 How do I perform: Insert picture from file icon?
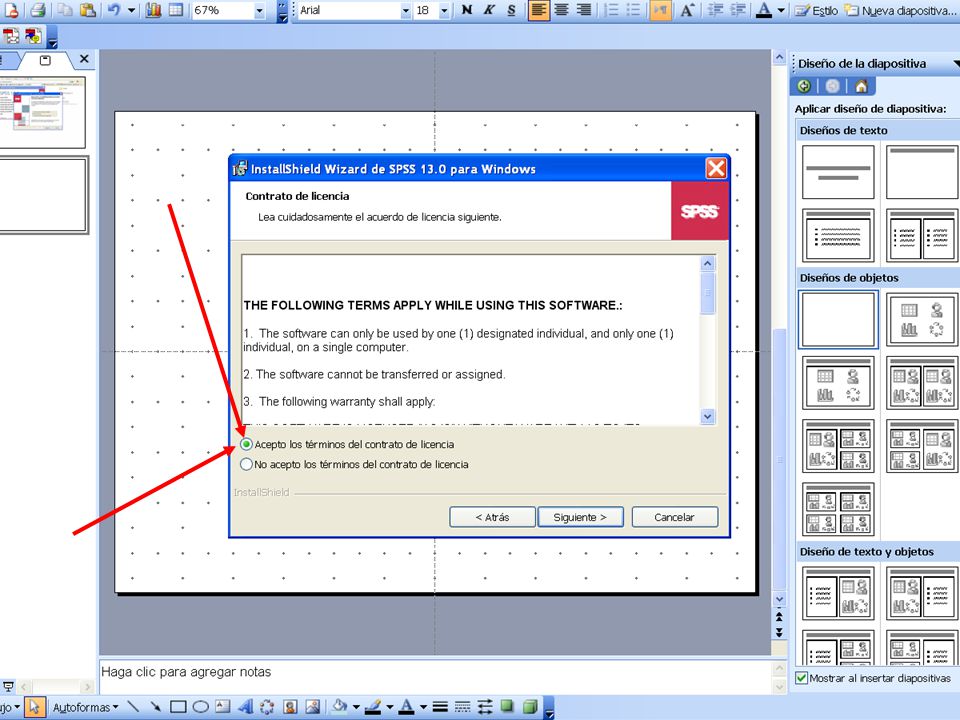(313, 707)
